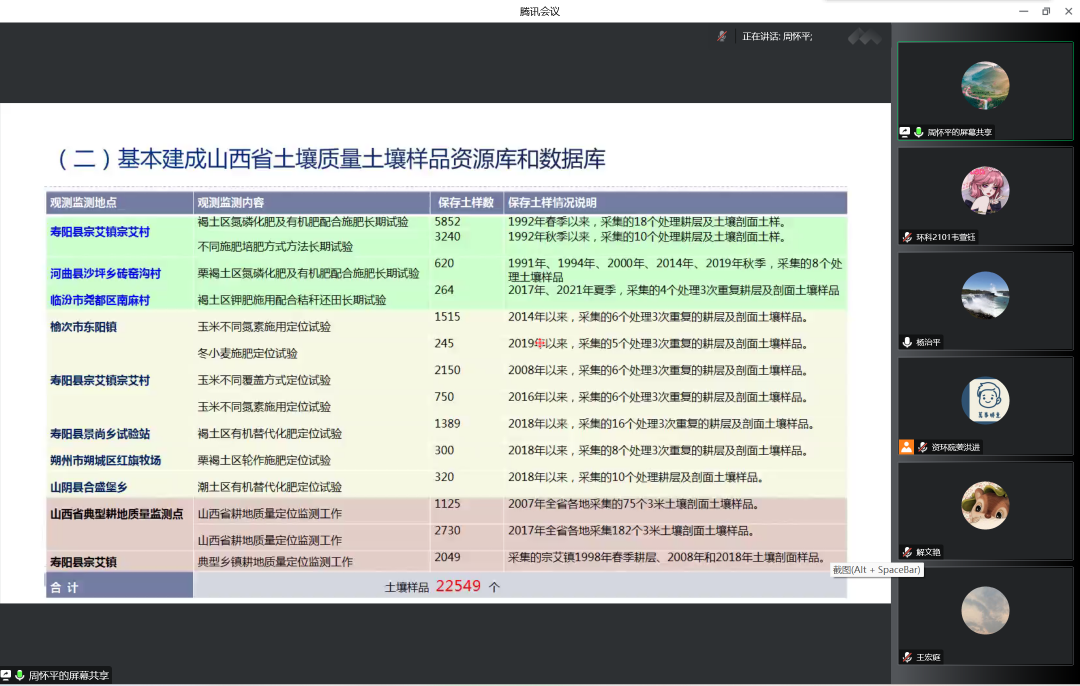
Task: Click the red total value 22549
Action: coord(458,586)
